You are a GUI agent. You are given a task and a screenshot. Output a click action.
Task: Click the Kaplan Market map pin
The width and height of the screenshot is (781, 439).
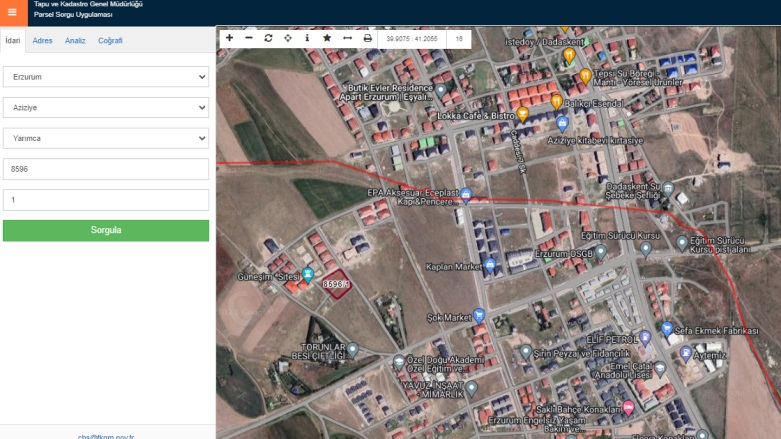(490, 265)
